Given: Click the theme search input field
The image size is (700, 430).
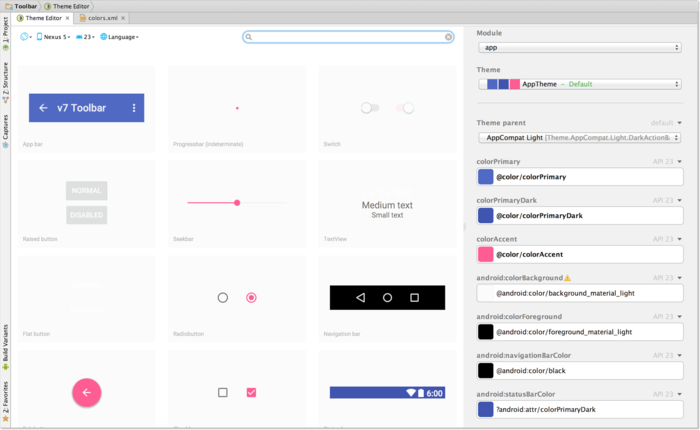Looking at the screenshot, I should (x=348, y=37).
